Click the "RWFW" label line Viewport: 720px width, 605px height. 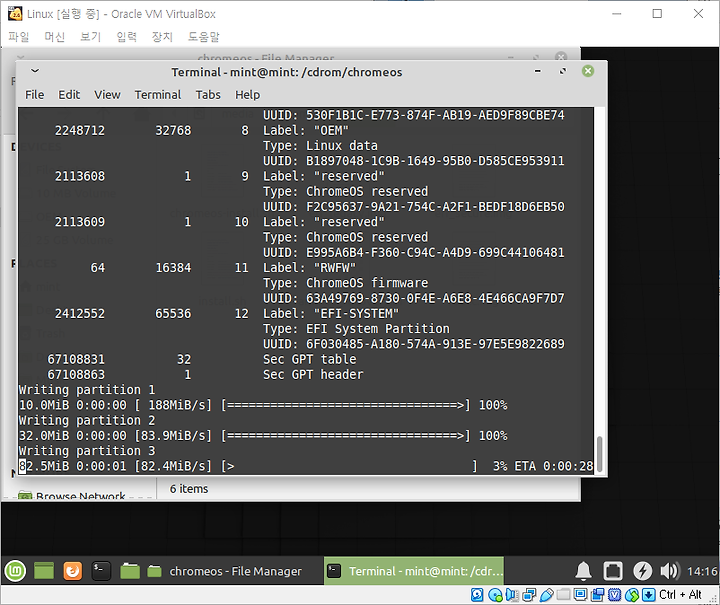[309, 268]
